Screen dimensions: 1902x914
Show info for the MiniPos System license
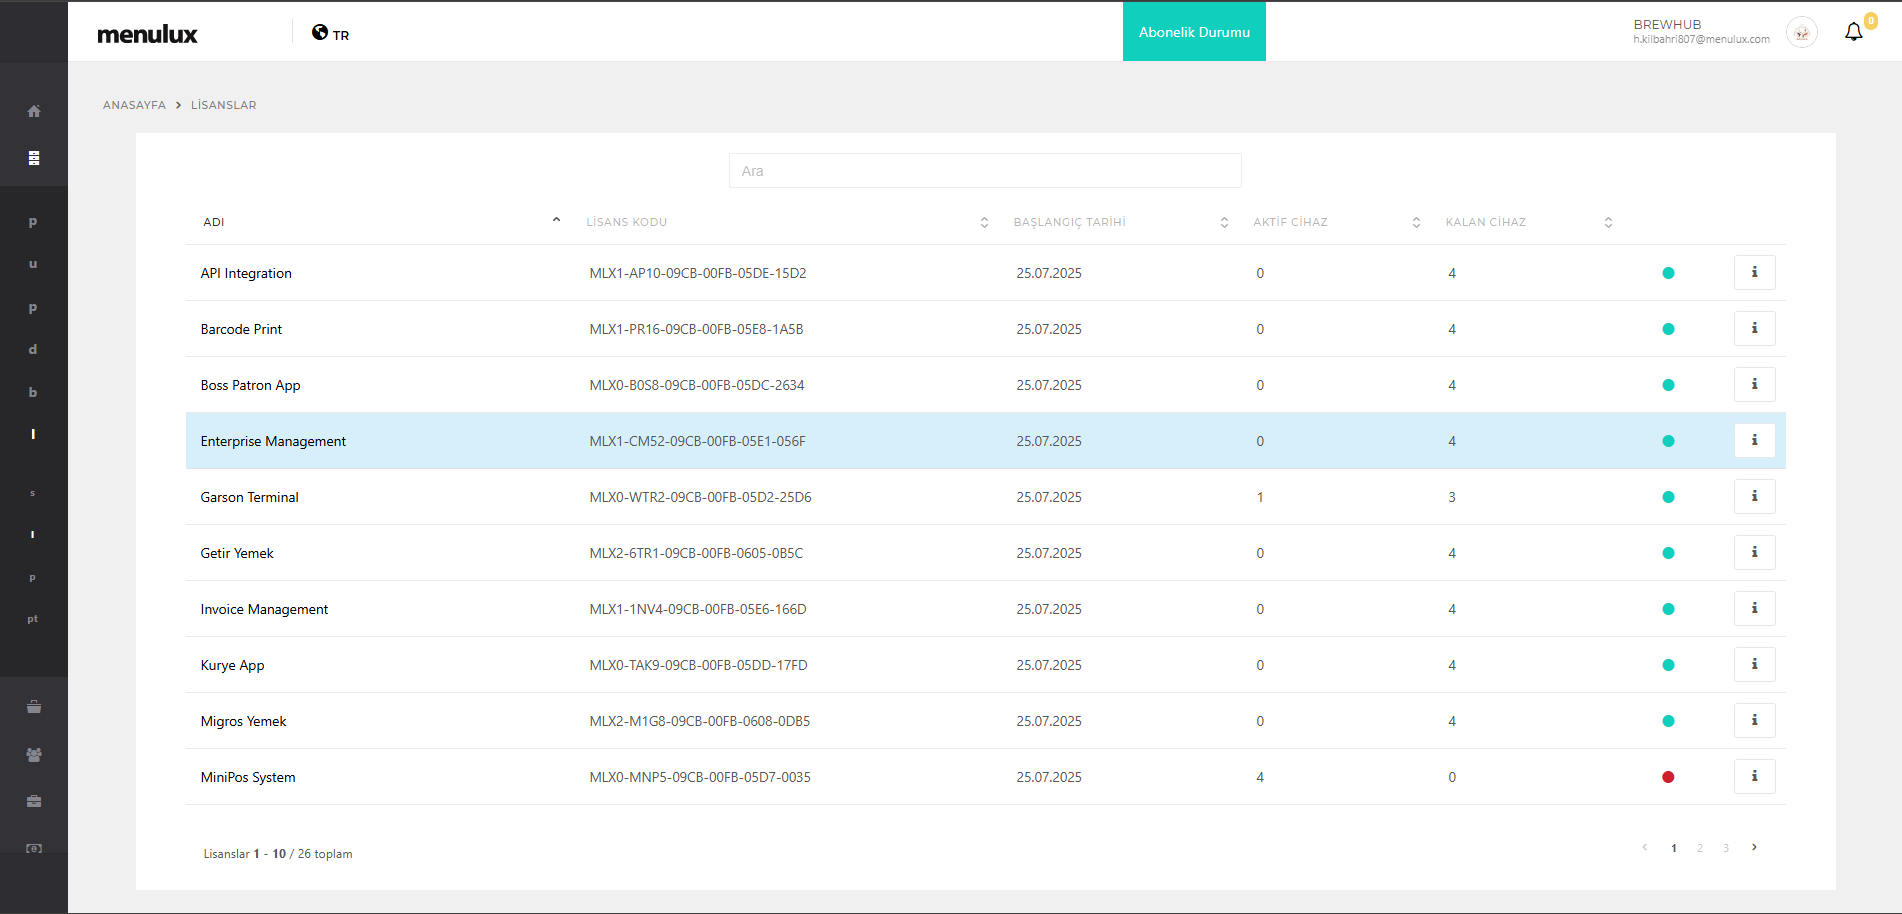coord(1754,777)
